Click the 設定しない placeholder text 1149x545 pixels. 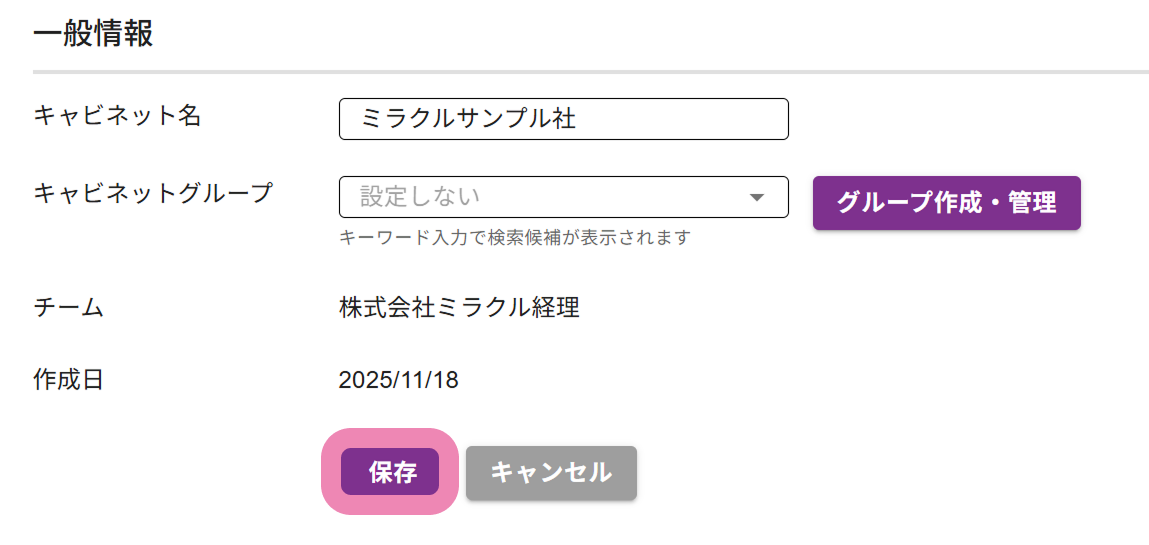point(420,197)
